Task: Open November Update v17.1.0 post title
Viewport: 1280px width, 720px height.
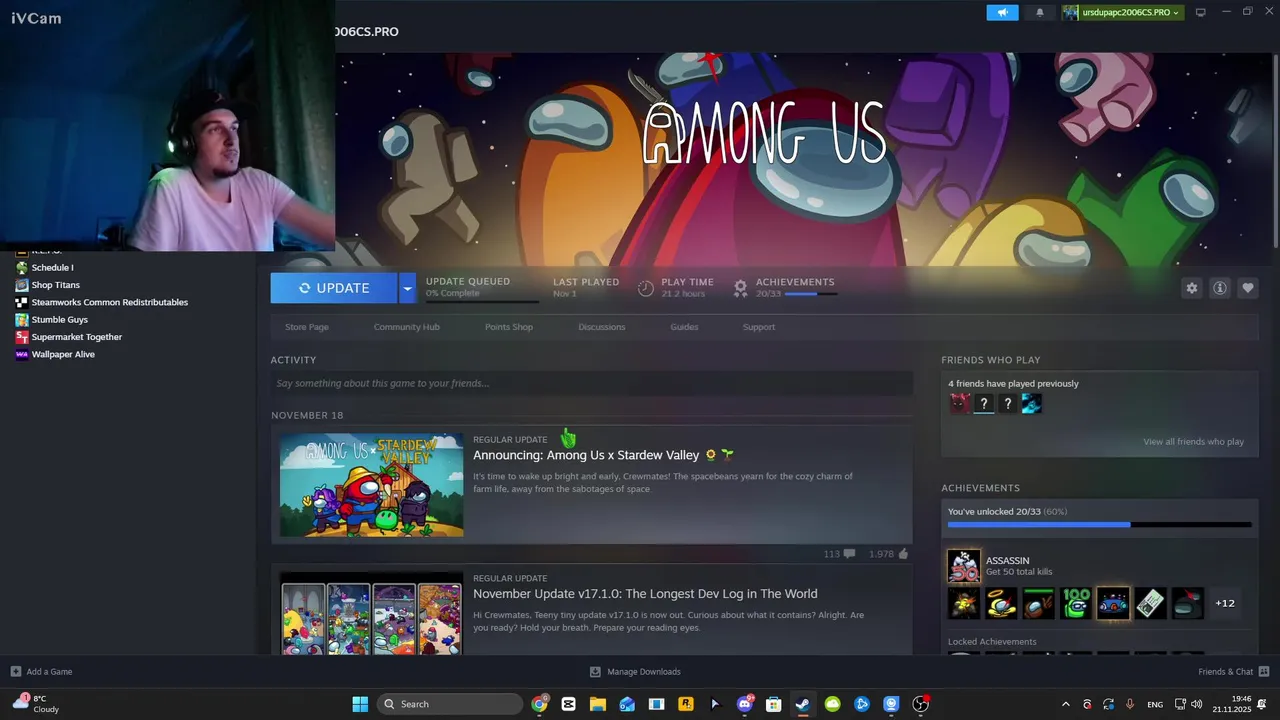Action: coord(645,594)
